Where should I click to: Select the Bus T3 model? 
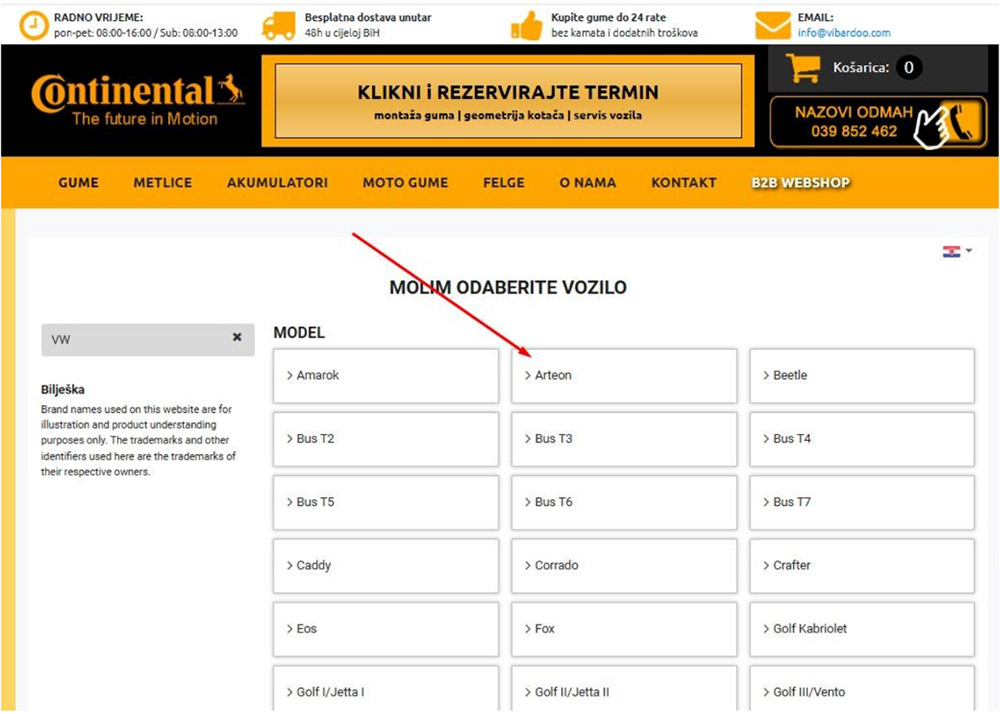(x=624, y=439)
